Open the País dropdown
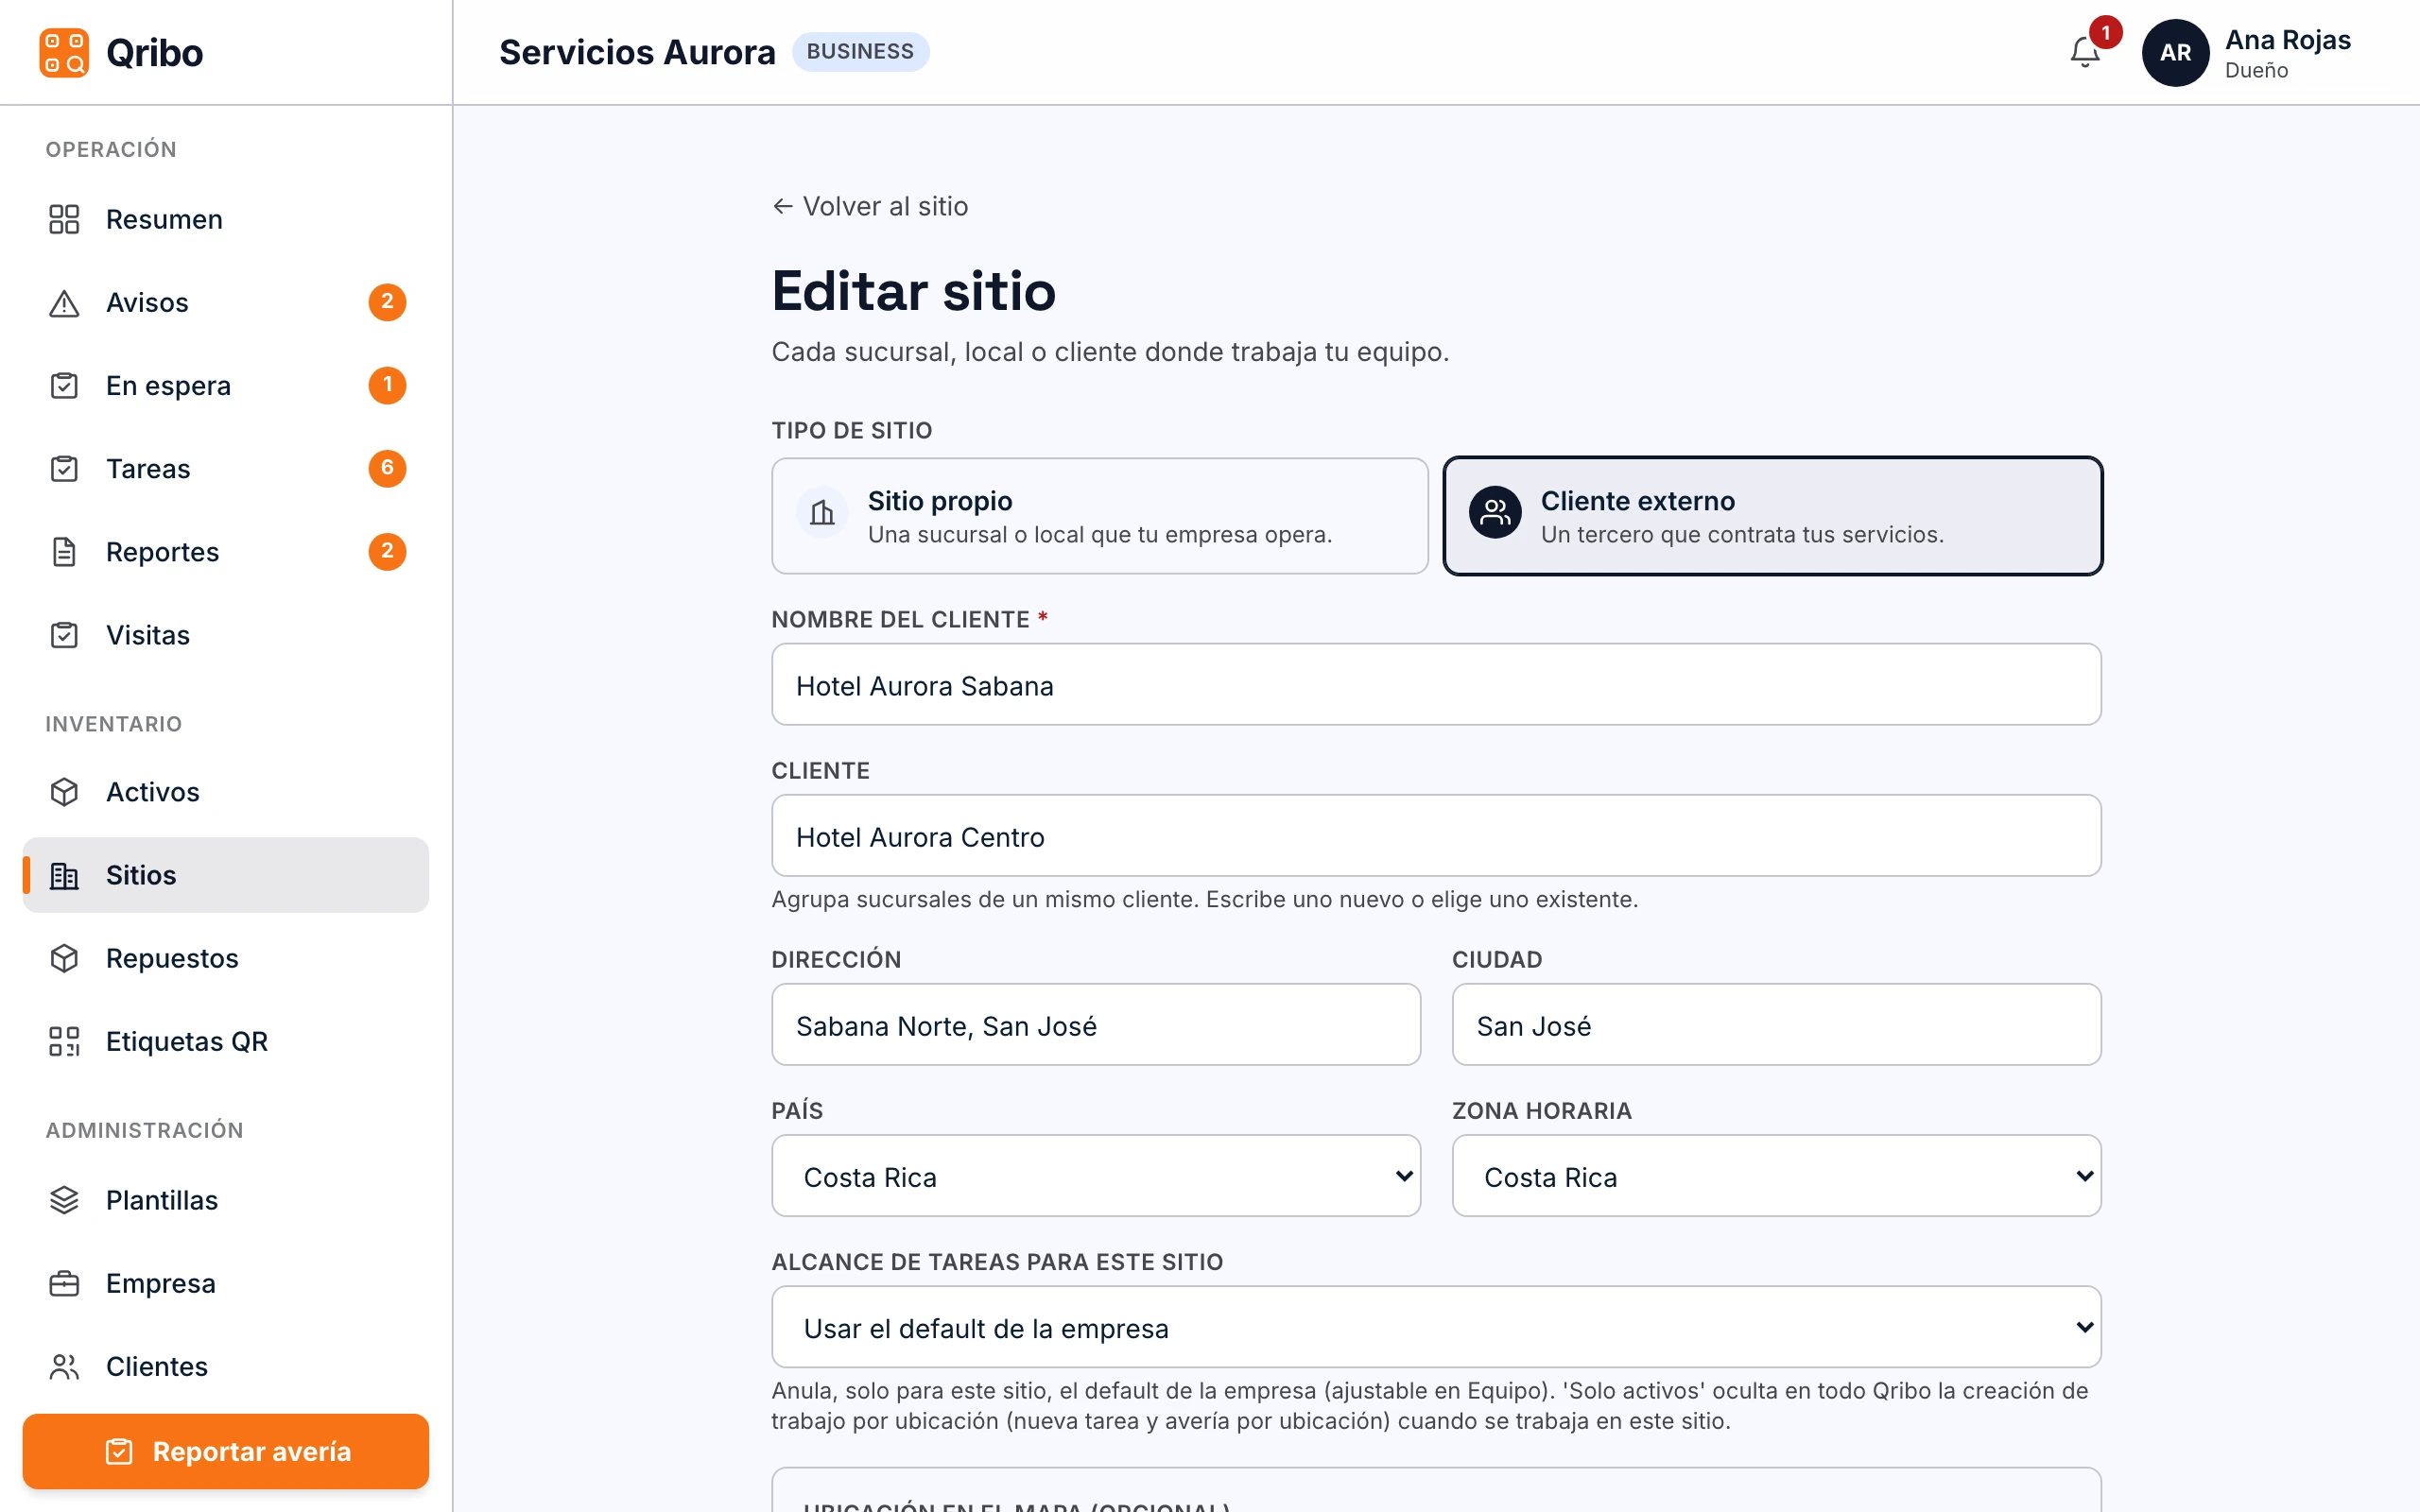 (1095, 1175)
